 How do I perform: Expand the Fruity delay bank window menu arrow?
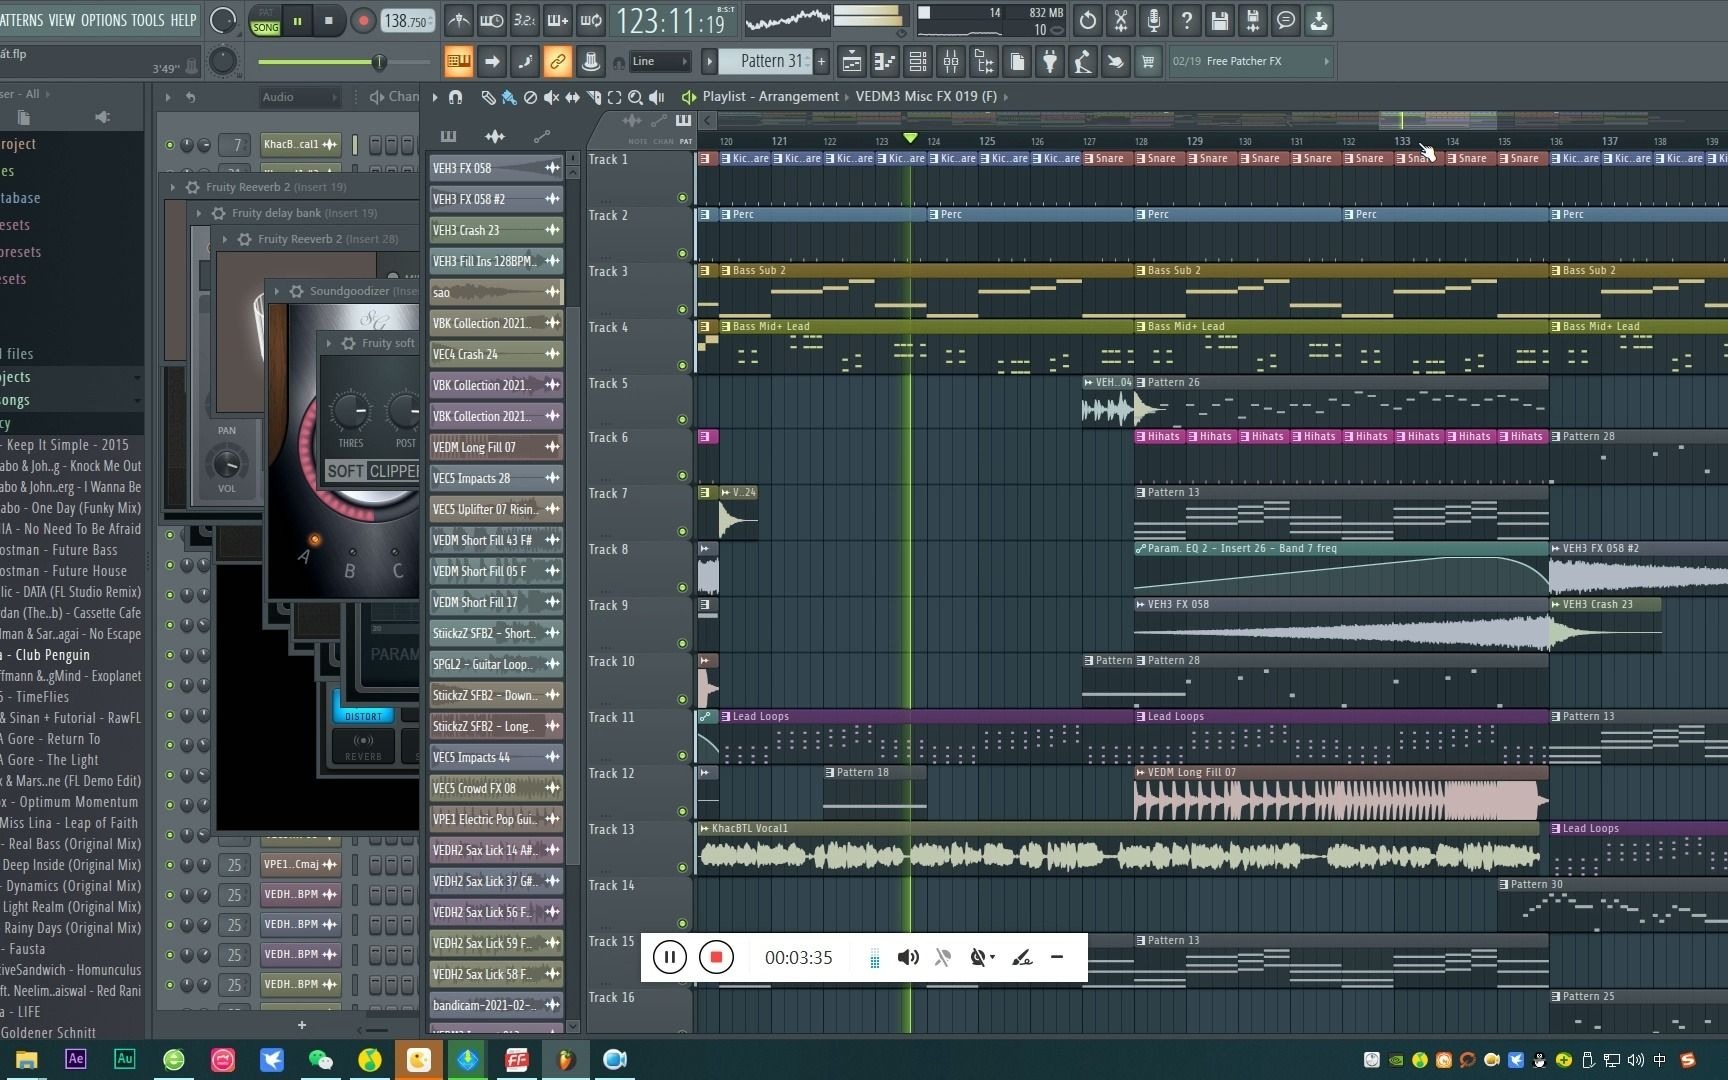[199, 213]
